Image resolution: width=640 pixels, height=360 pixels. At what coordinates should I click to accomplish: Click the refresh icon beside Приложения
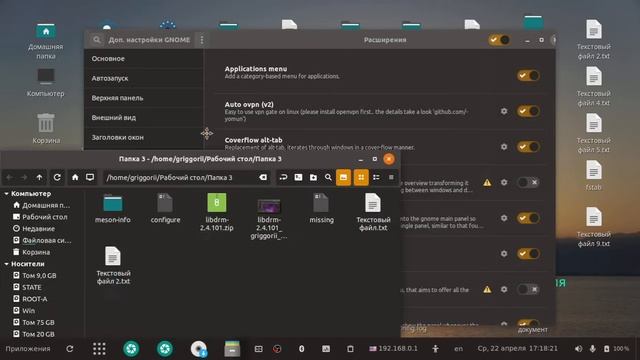[x=70, y=349]
